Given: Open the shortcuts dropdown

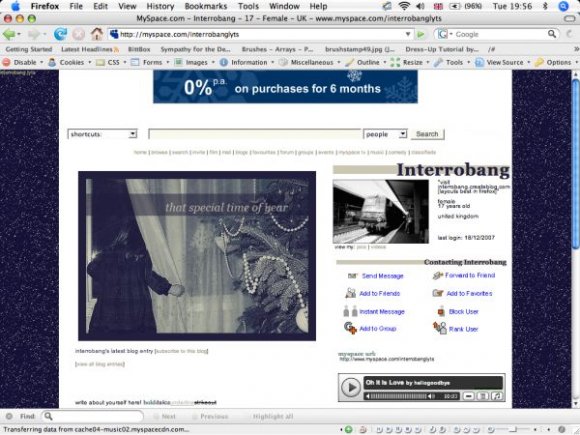Looking at the screenshot, I should (x=102, y=134).
